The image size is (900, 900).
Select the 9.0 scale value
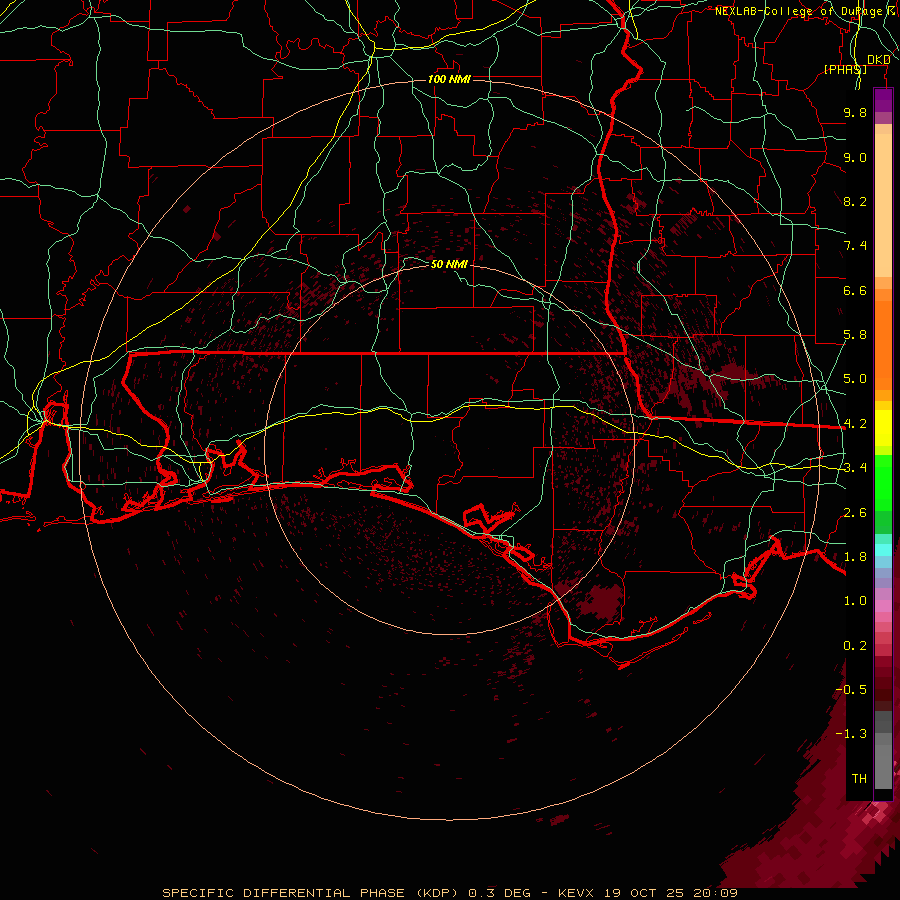[x=855, y=157]
